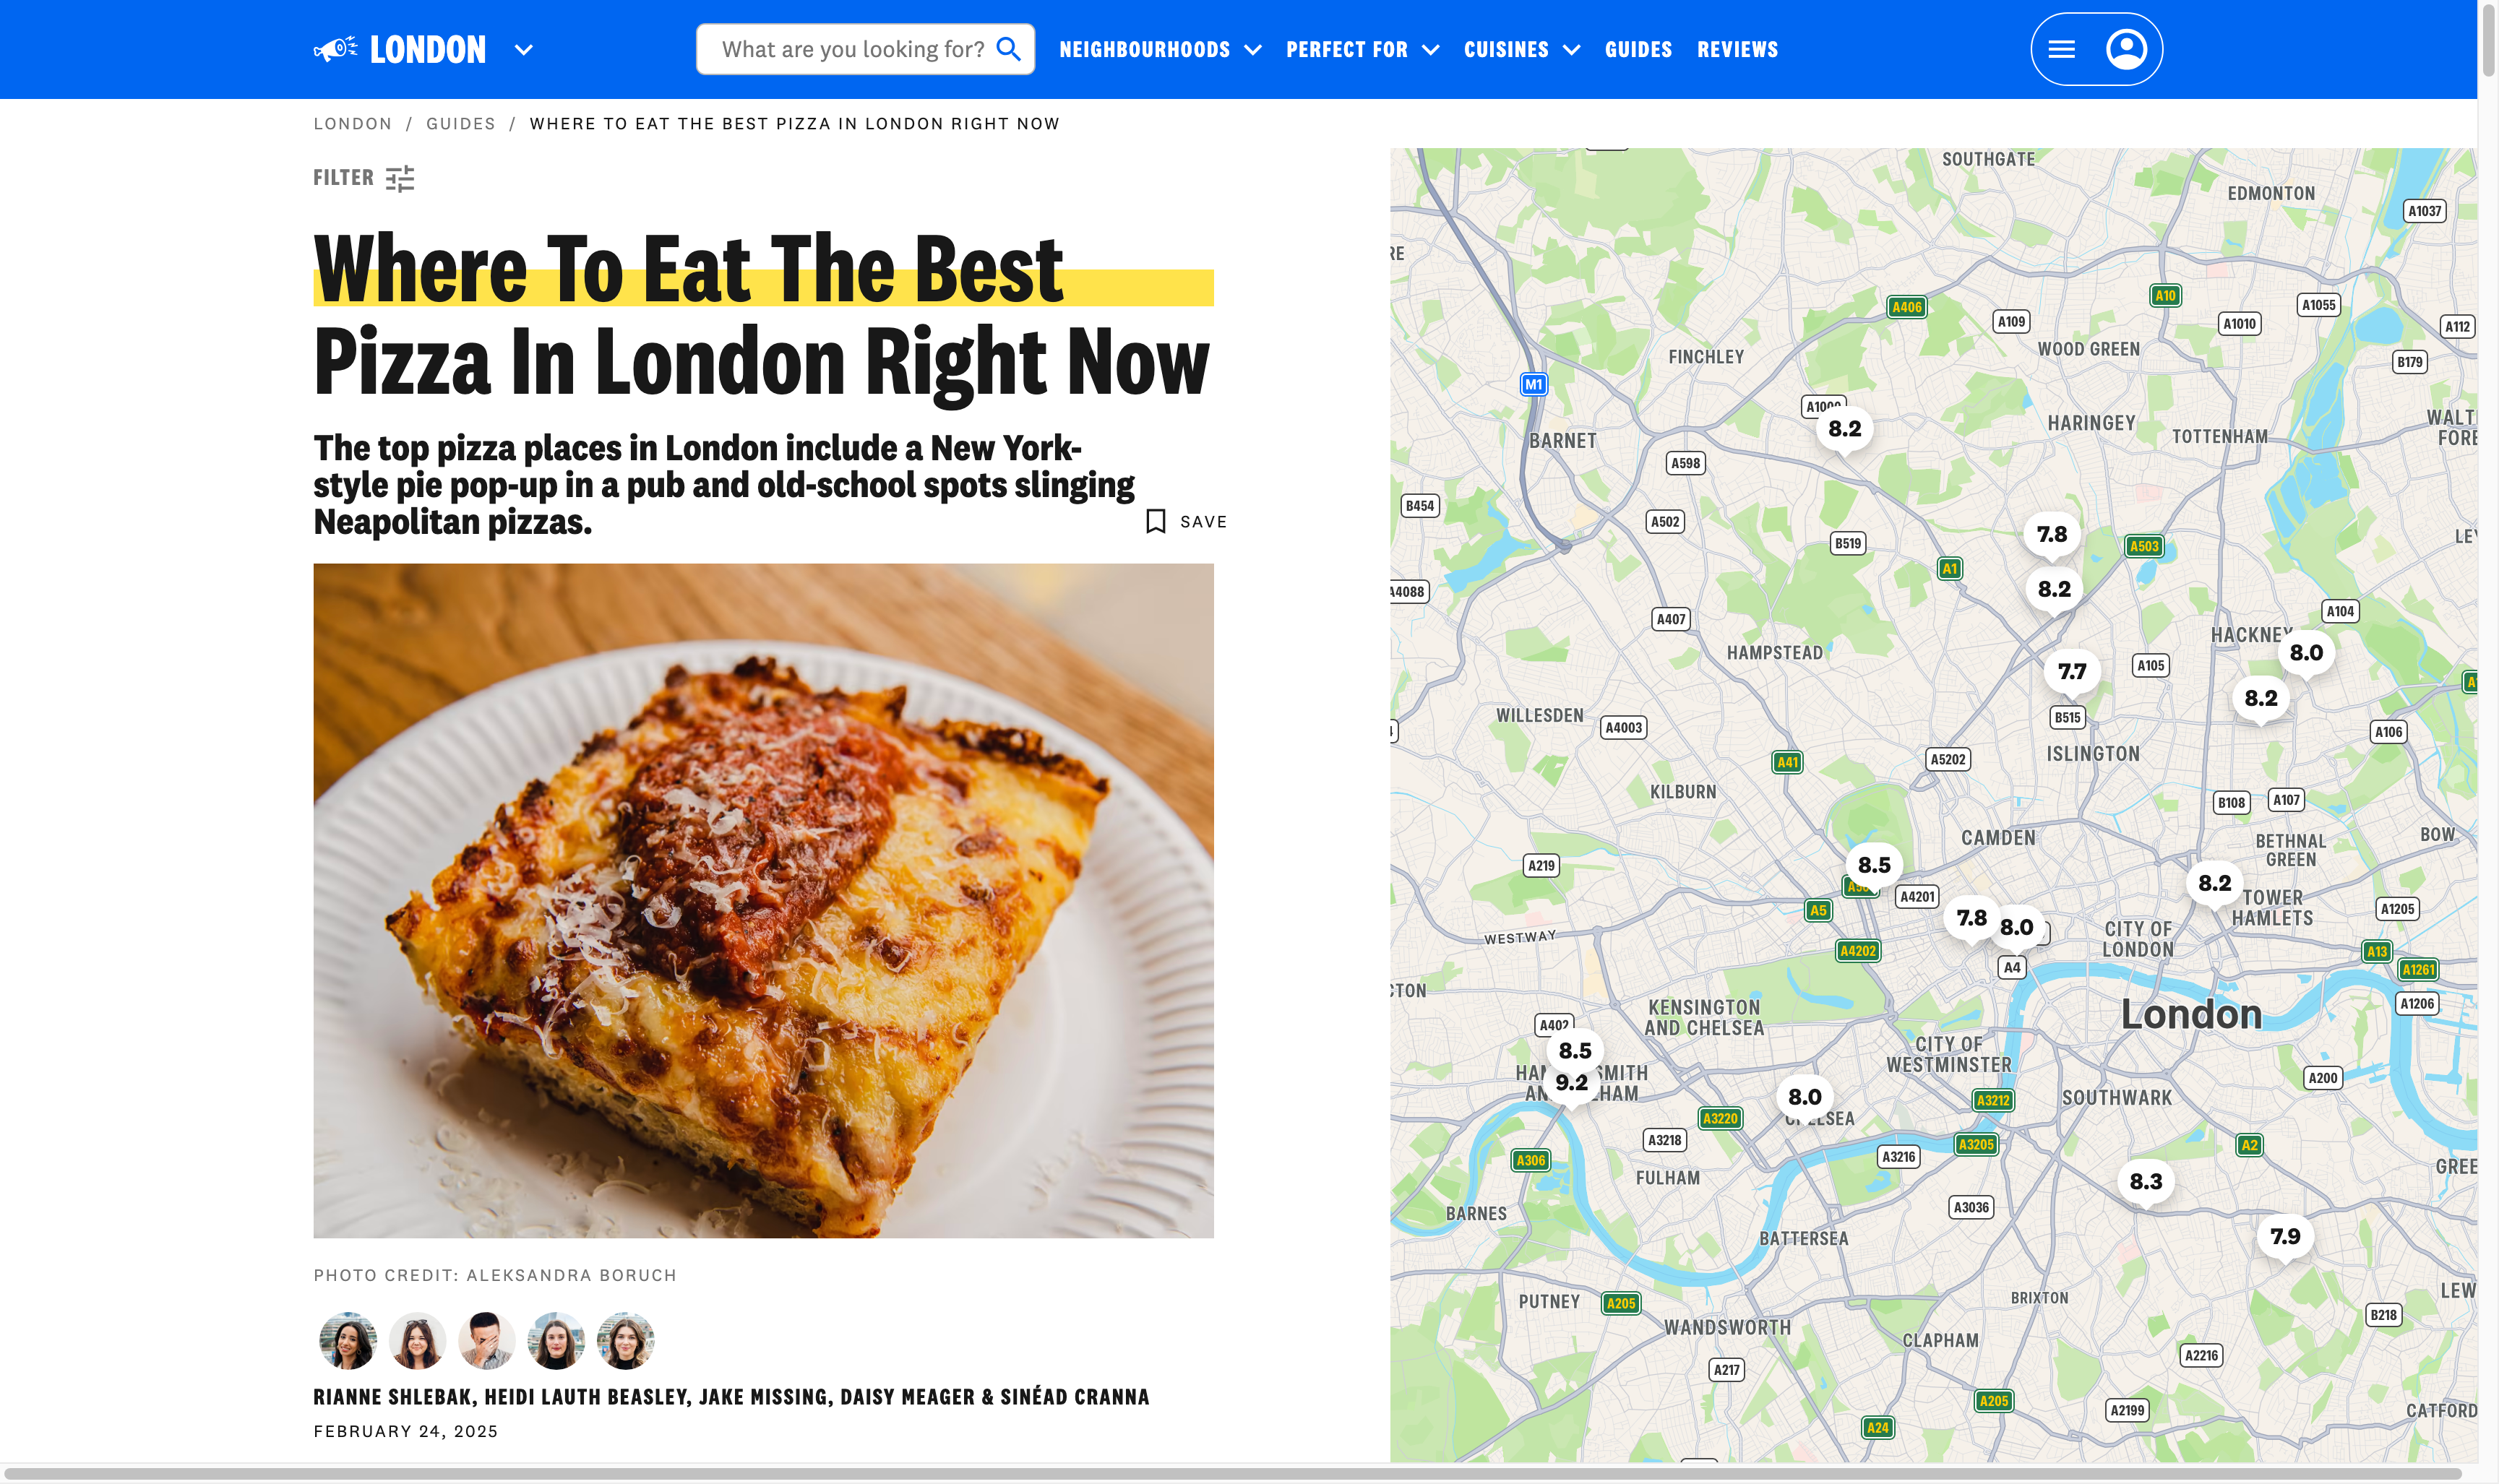Viewport: 2499px width, 1484px height.
Task: Open the hamburger menu icon
Action: tap(2061, 49)
